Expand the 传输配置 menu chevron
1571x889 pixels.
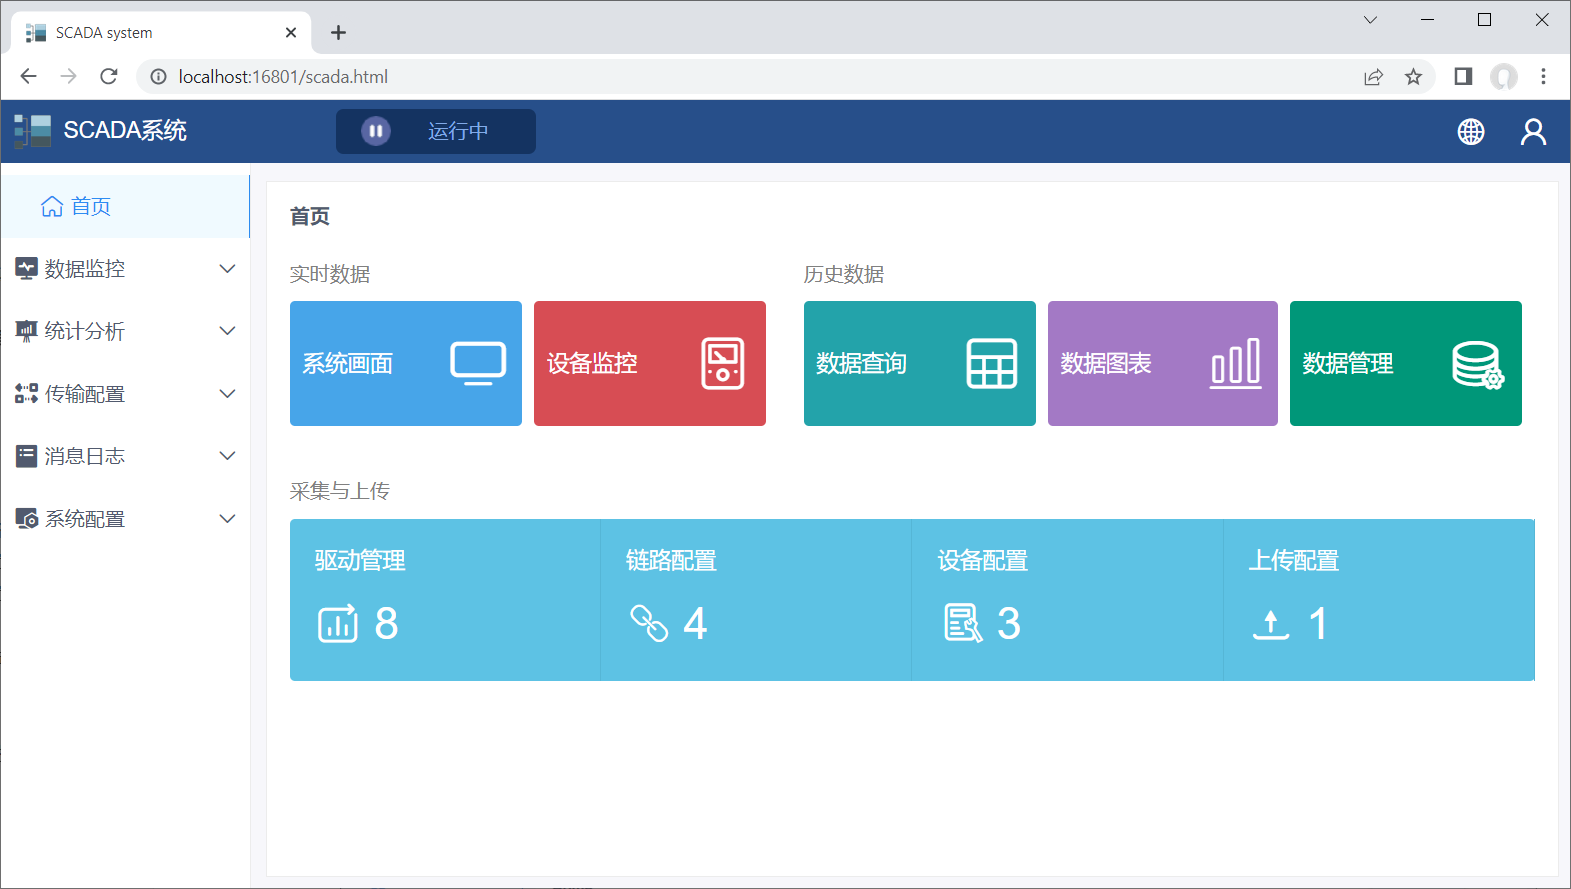pos(228,394)
